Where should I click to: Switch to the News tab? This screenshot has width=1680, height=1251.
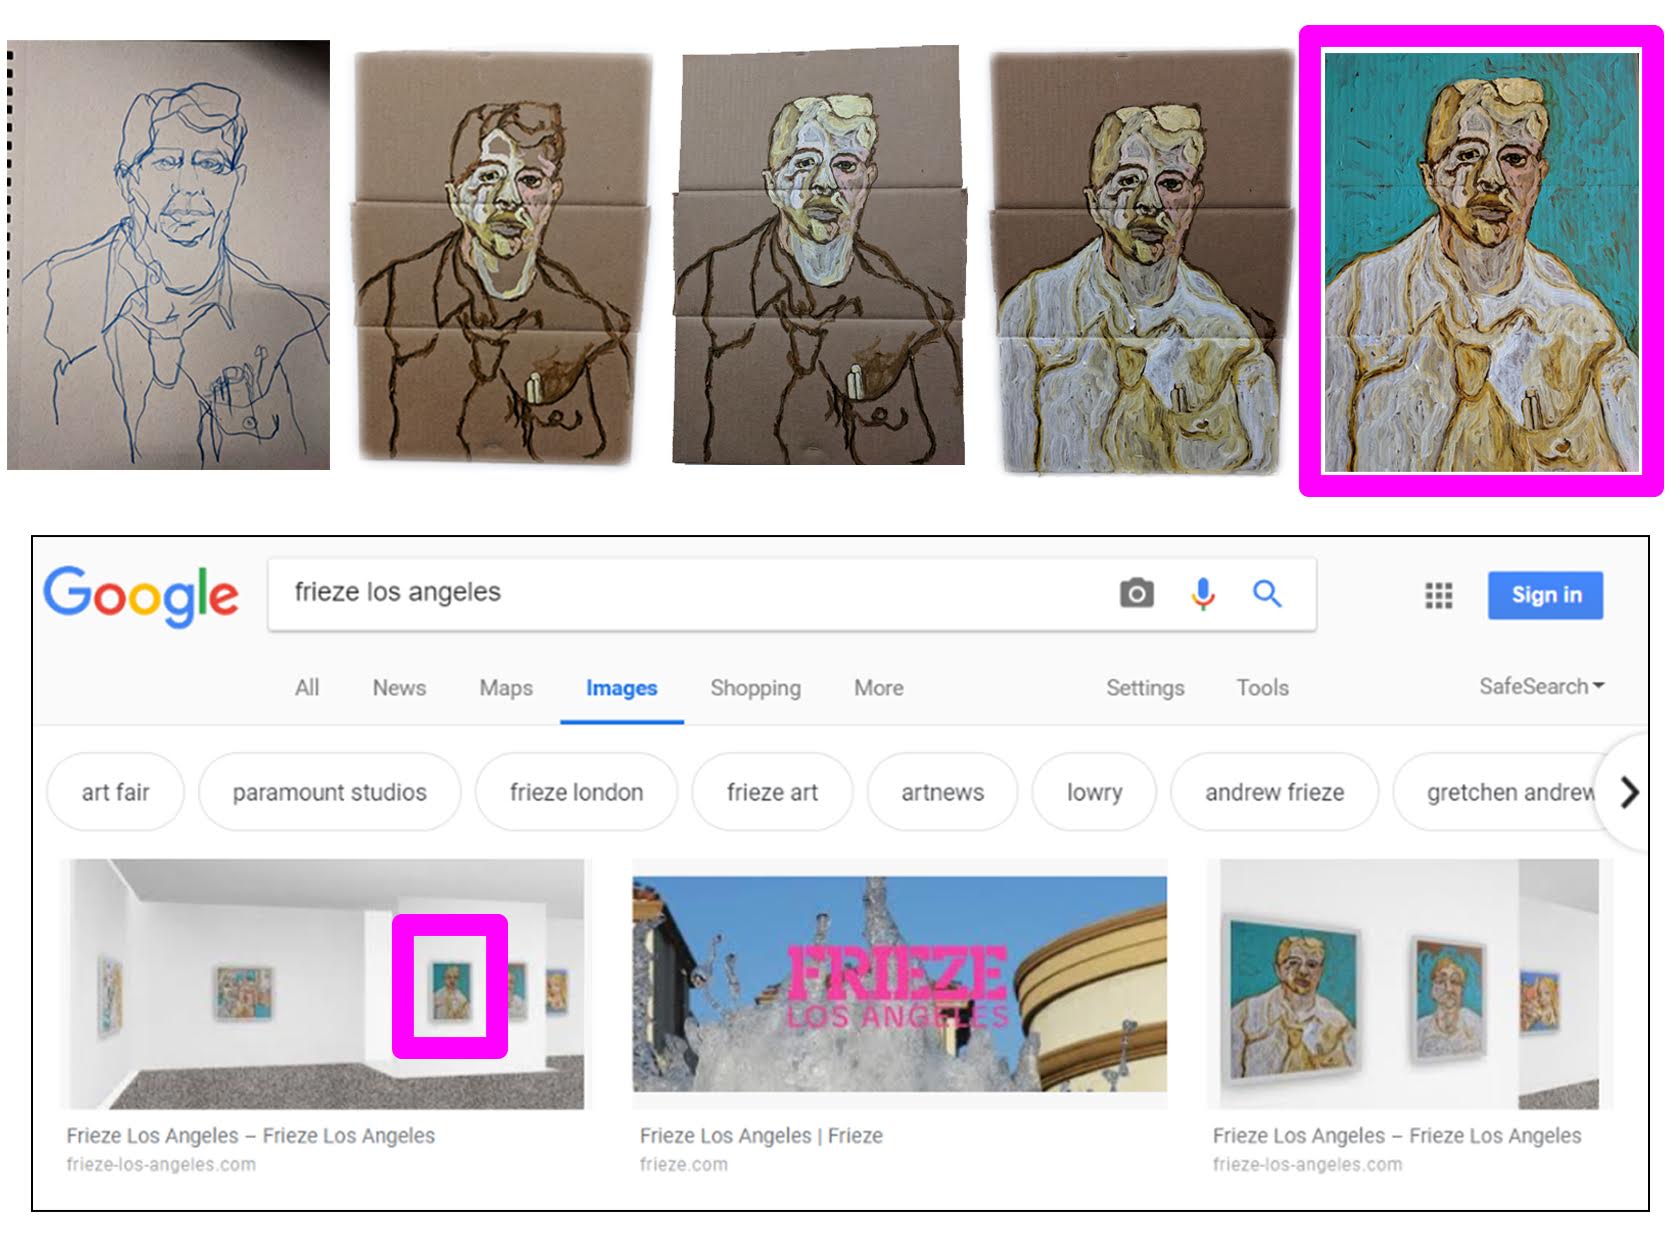(399, 688)
